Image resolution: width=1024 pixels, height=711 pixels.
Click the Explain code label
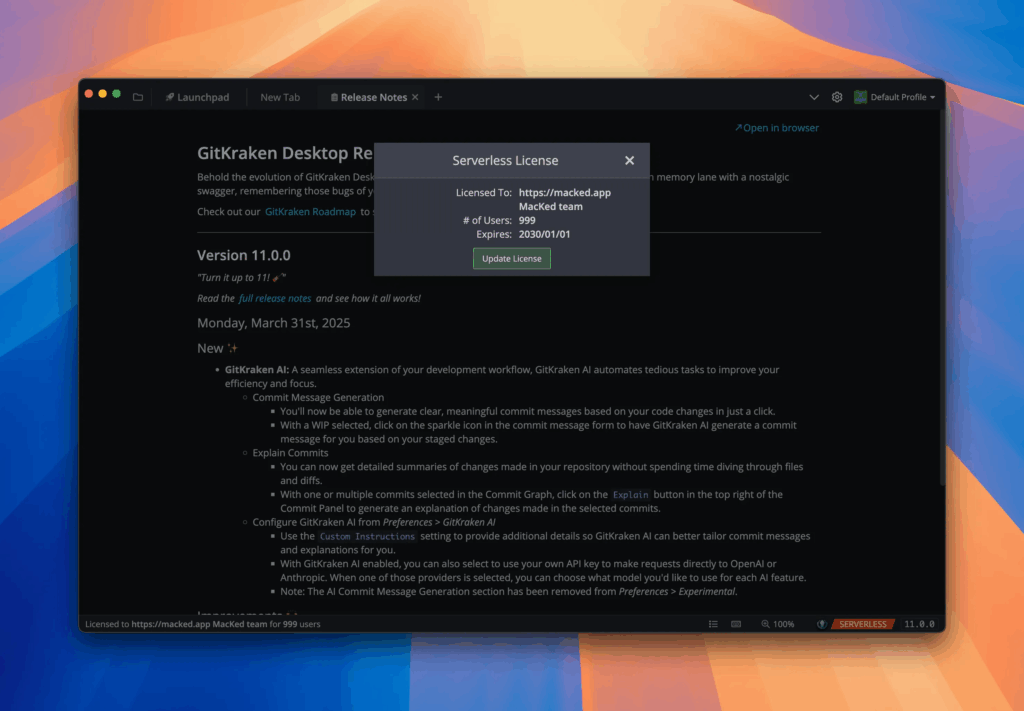[x=630, y=495]
